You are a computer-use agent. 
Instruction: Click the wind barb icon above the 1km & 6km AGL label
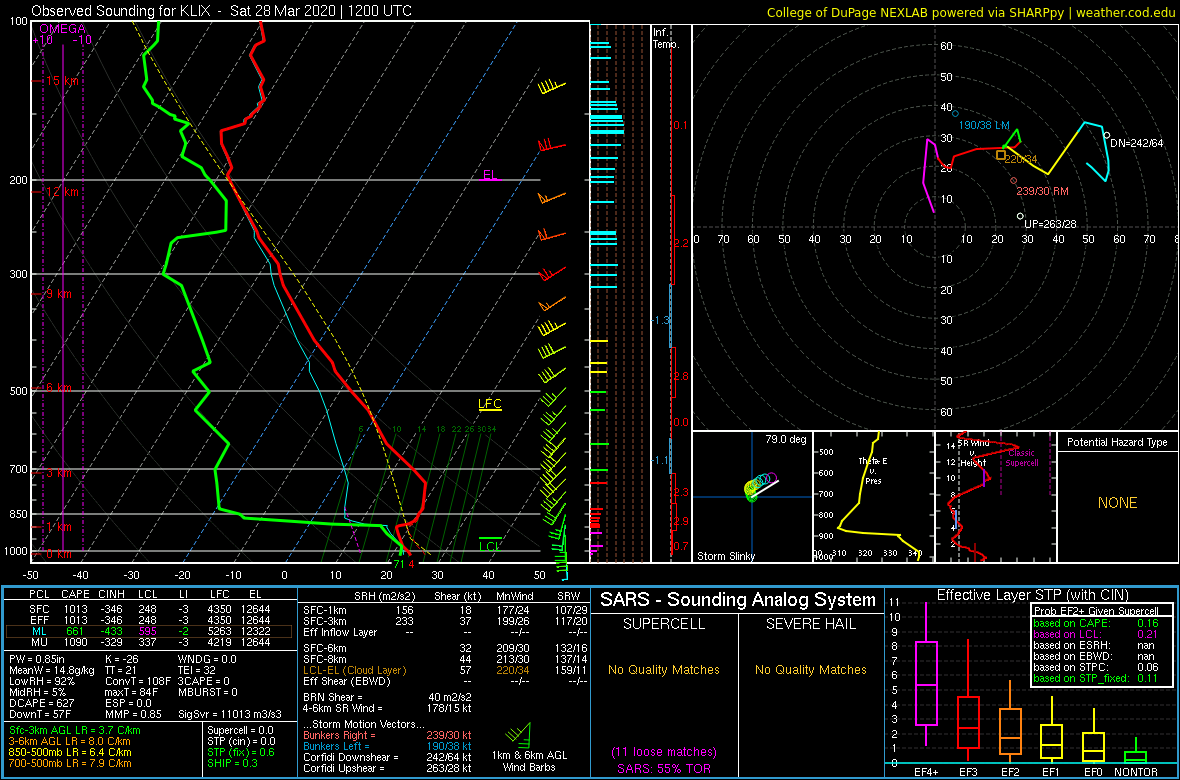517,735
